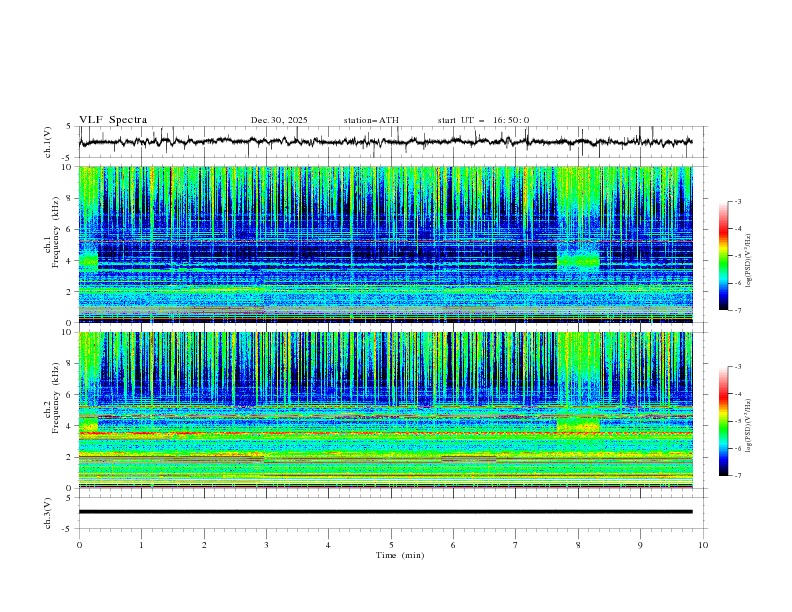Click the 'VLF Spectra' title text

pos(113,120)
